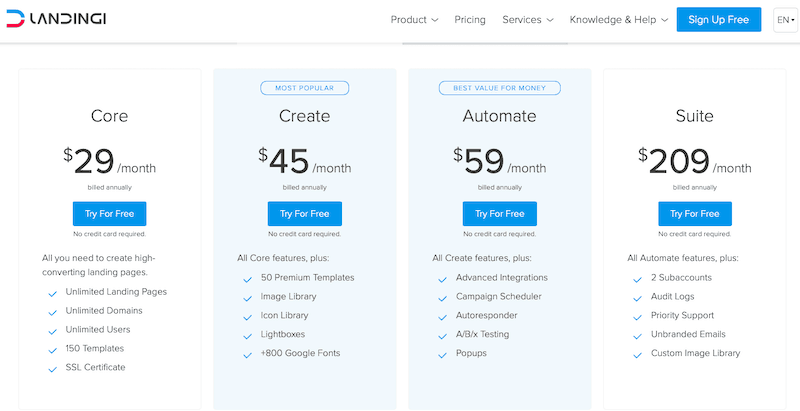Click checkmark beside Autoresponder
Viewport: 800px width, 411px height.
(442, 318)
